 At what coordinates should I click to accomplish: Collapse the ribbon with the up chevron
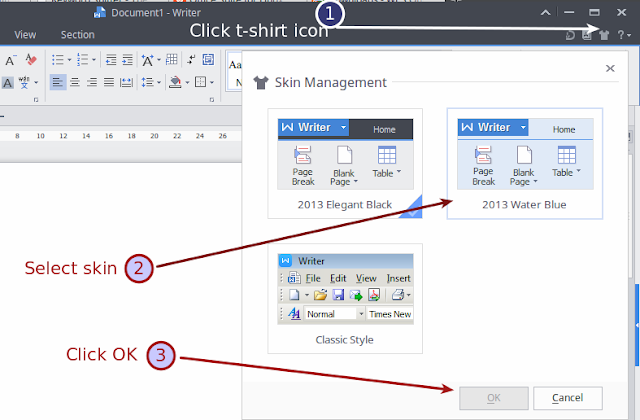pyautogui.click(x=545, y=13)
